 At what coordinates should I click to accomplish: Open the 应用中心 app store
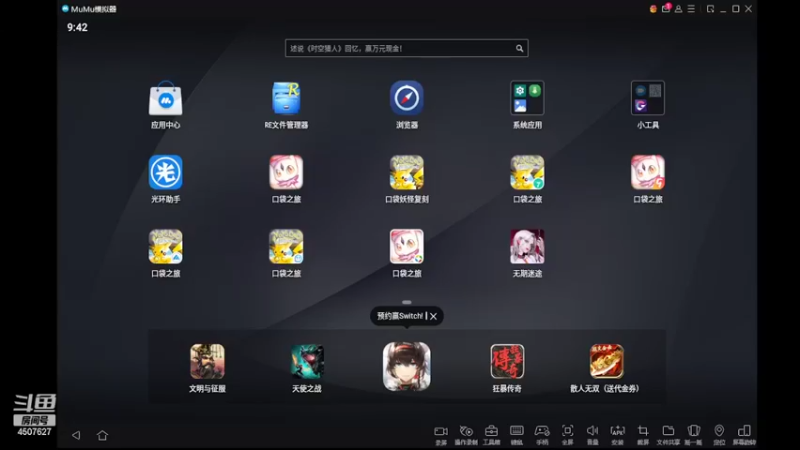[x=165, y=98]
